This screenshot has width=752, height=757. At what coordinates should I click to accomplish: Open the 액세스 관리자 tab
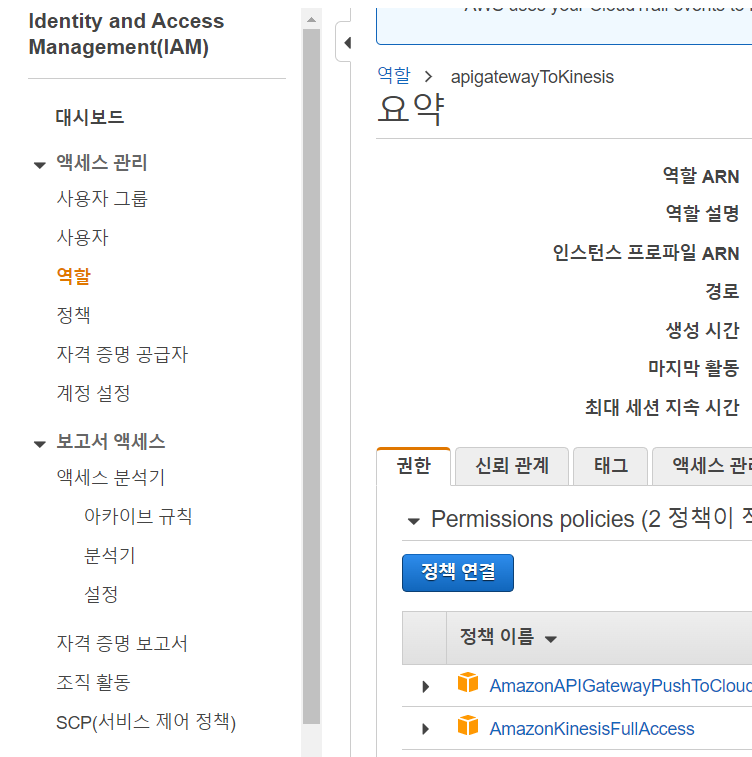tap(702, 466)
